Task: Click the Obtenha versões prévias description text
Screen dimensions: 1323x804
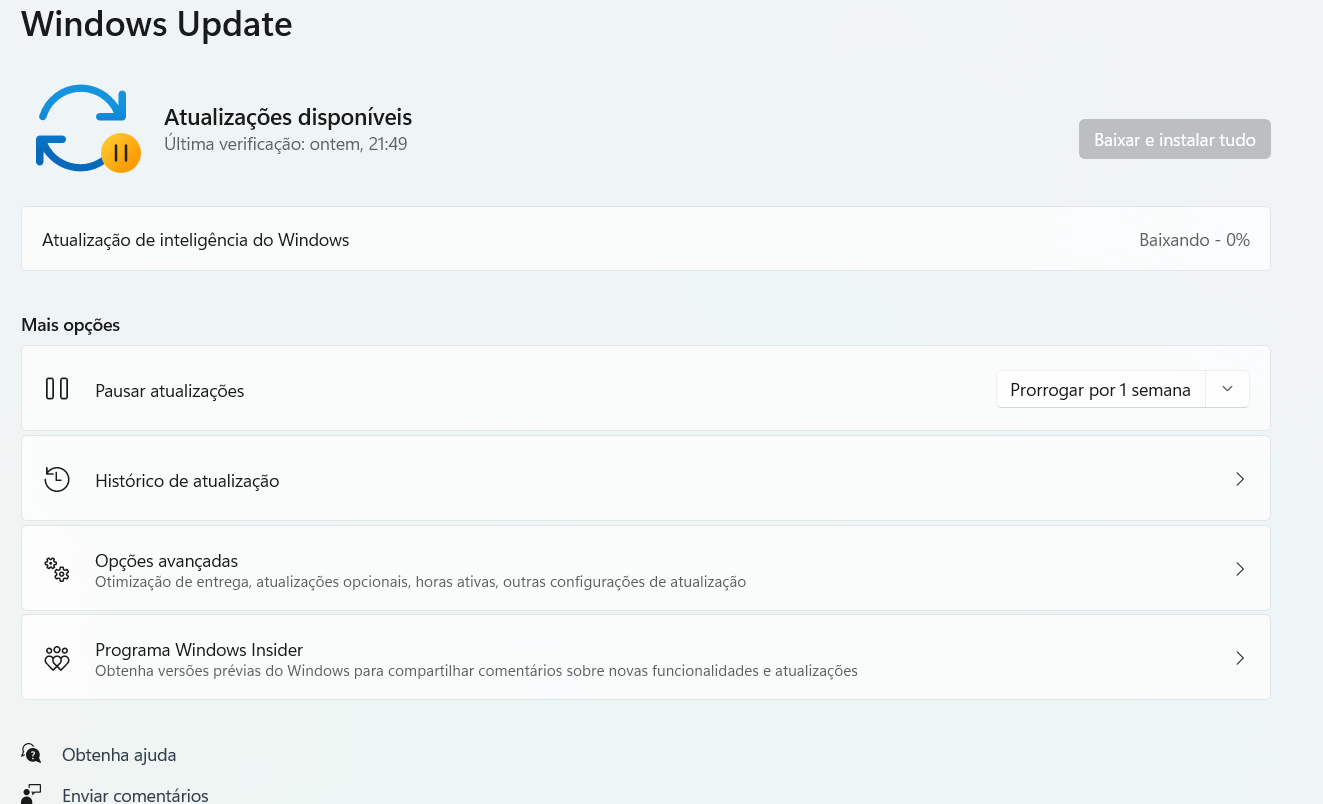Action: tap(476, 671)
